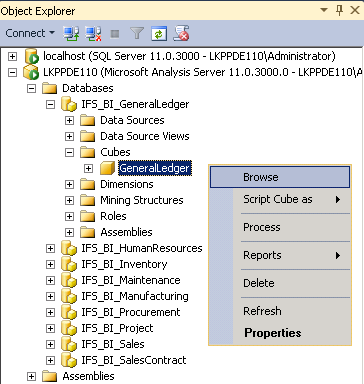This screenshot has height=384, width=364.
Task: Click the Mining Structures folder icon
Action: tap(88, 200)
